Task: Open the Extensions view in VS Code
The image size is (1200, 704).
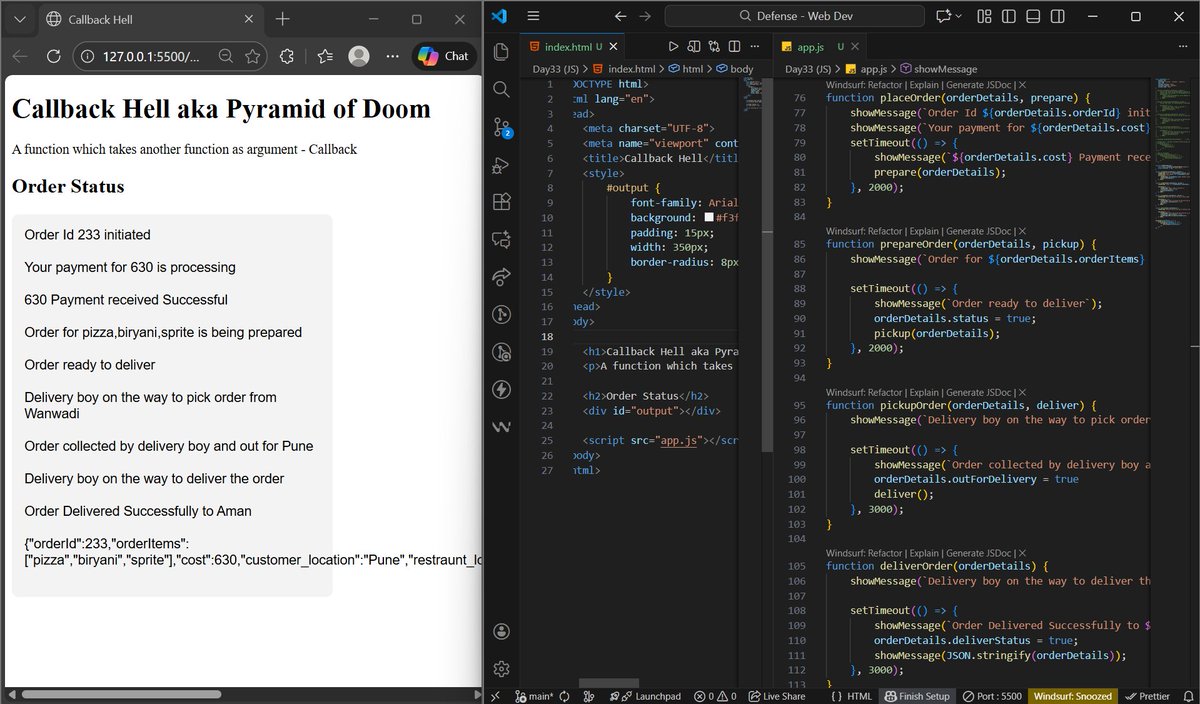Action: click(501, 203)
